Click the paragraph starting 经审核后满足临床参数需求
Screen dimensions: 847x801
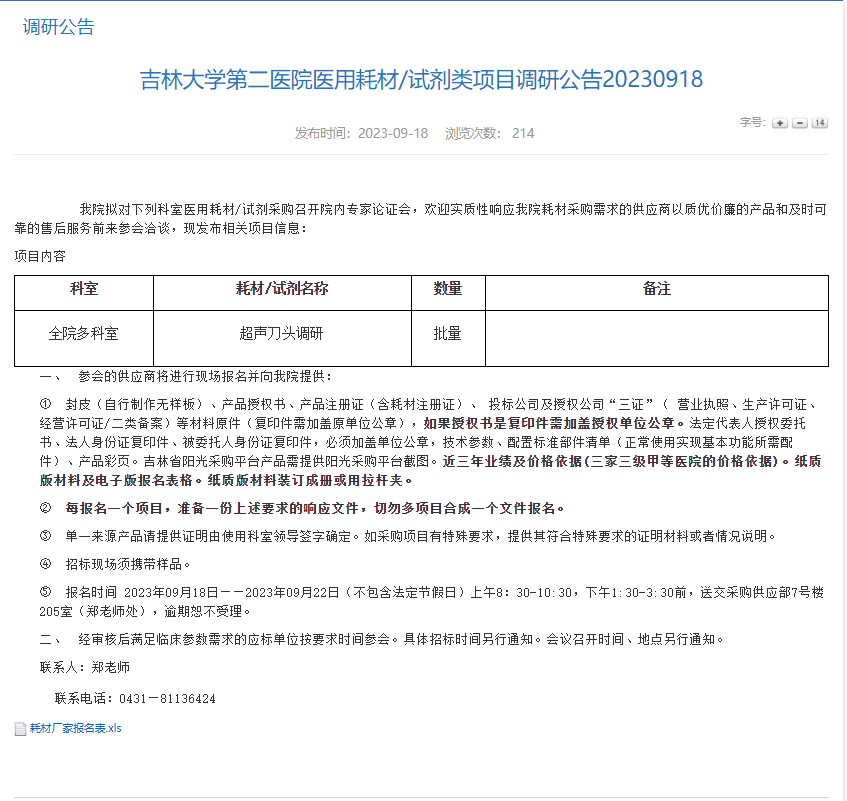click(382, 640)
